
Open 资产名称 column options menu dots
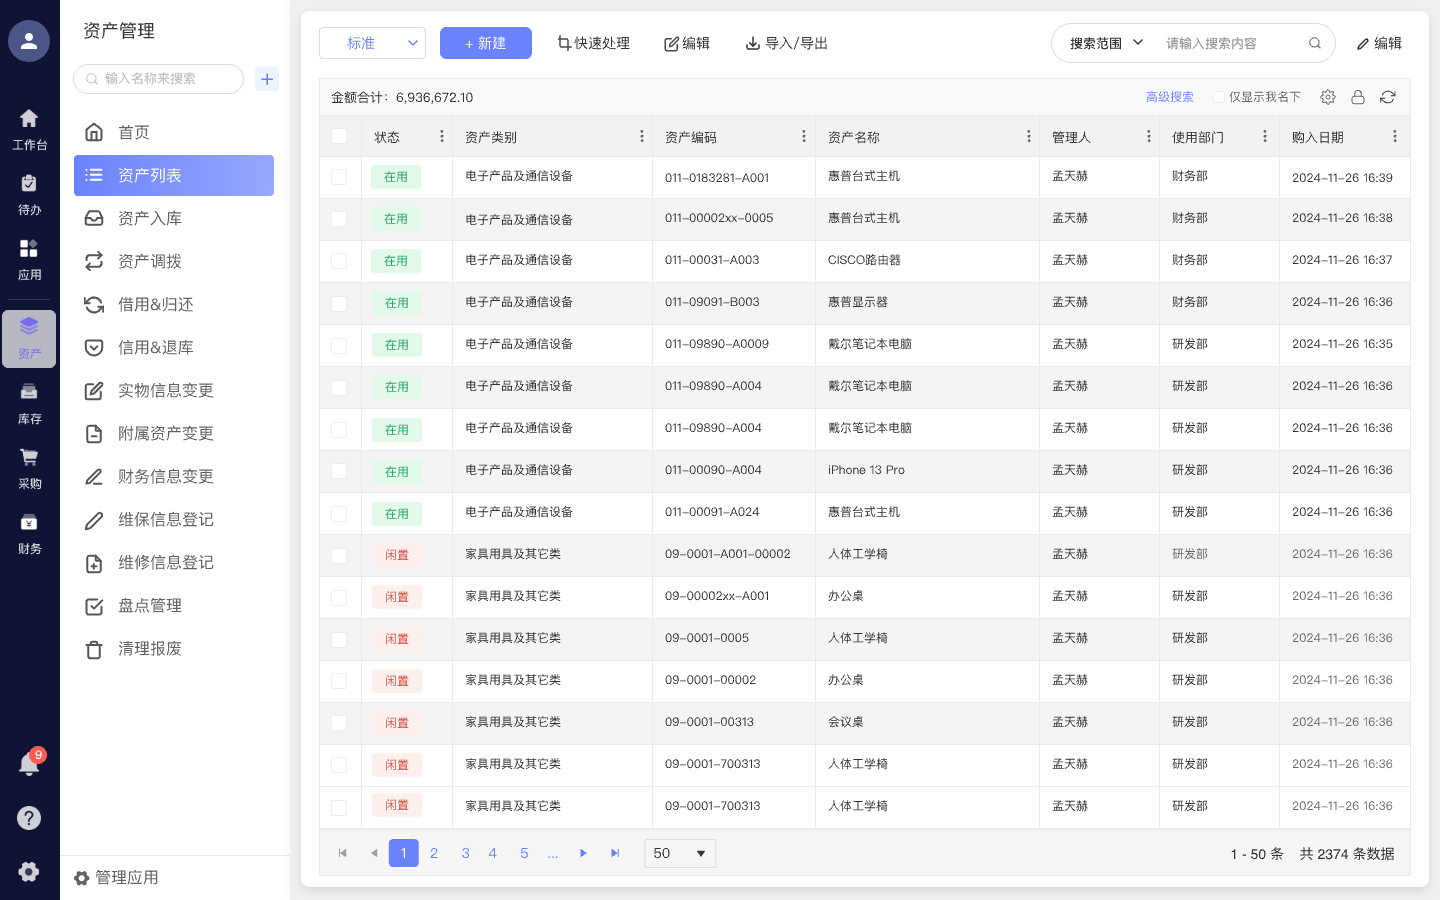click(1029, 136)
